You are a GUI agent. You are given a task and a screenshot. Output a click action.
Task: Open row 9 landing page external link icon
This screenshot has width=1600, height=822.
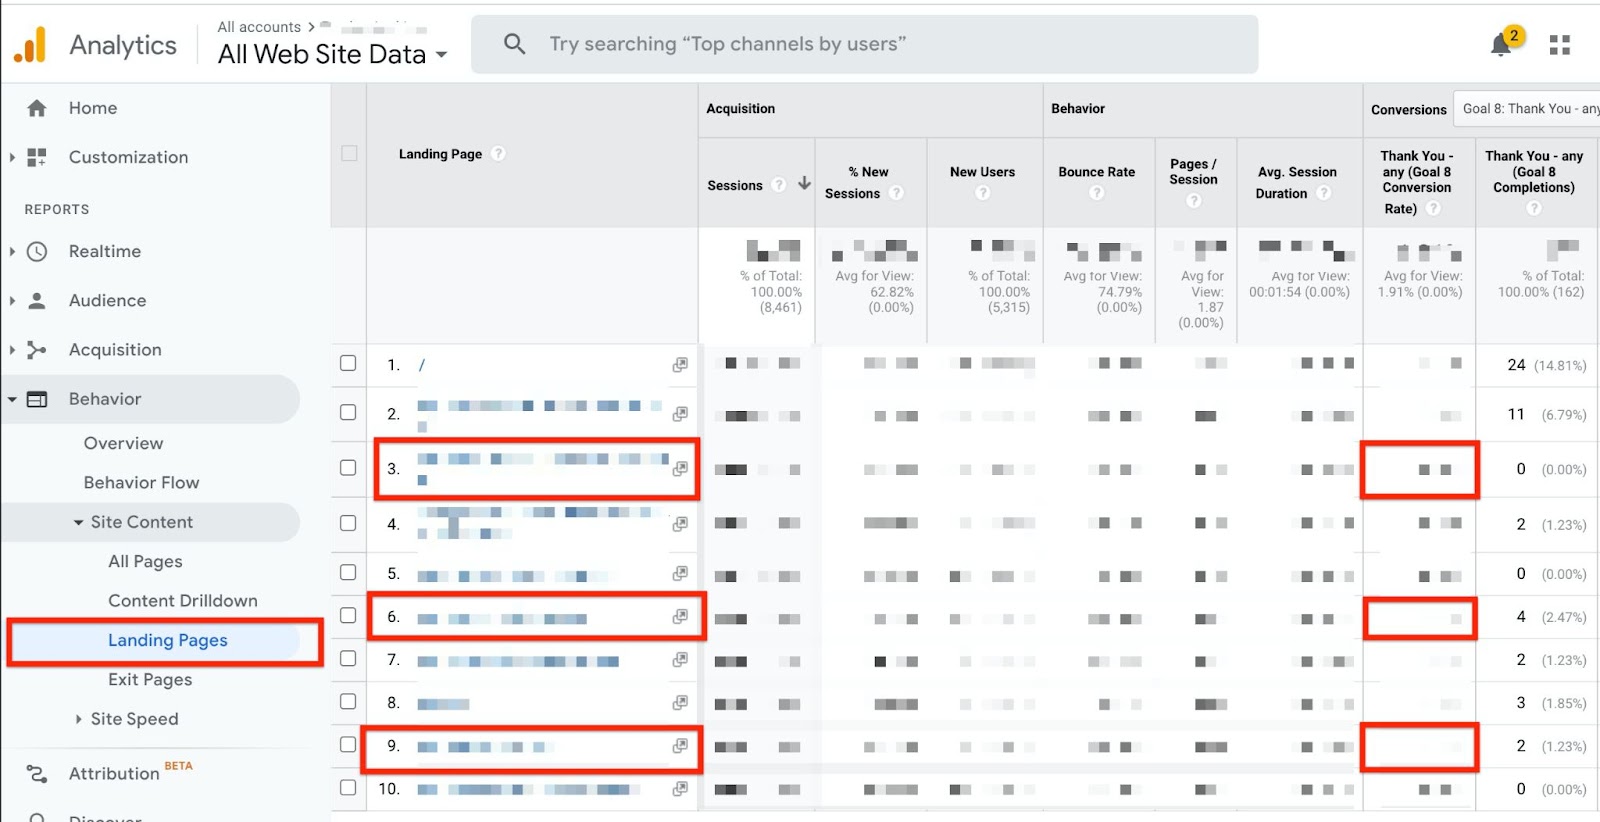680,746
